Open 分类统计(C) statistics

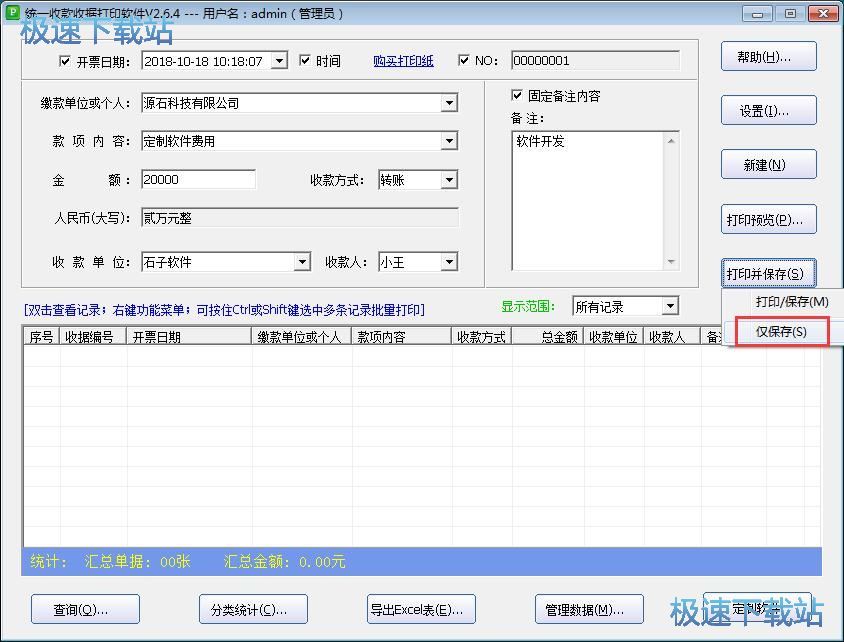pyautogui.click(x=253, y=609)
